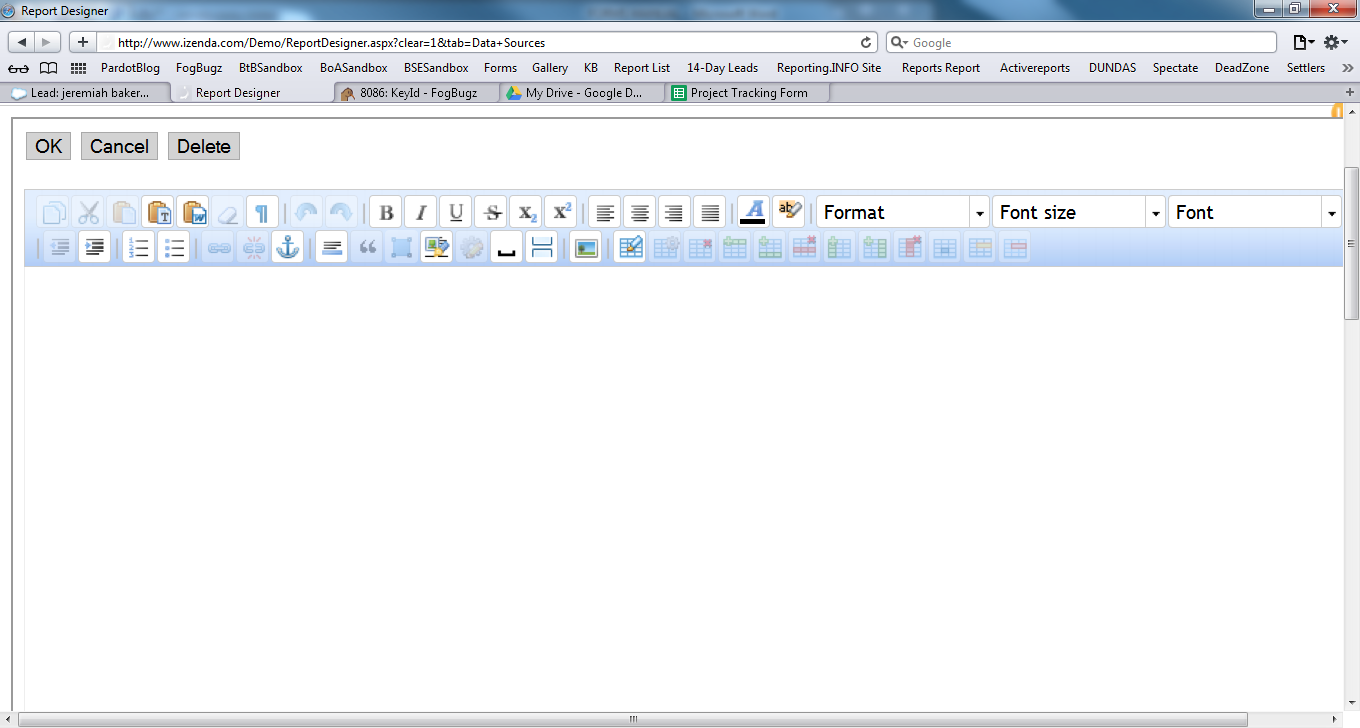Click the Google search field
The width and height of the screenshot is (1360, 728).
pyautogui.click(x=1081, y=43)
